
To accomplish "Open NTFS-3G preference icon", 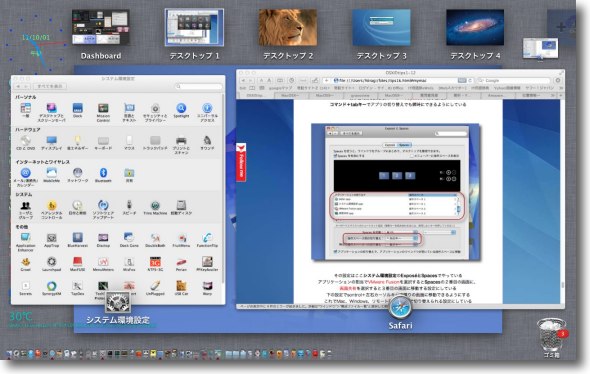I will click(x=155, y=262).
